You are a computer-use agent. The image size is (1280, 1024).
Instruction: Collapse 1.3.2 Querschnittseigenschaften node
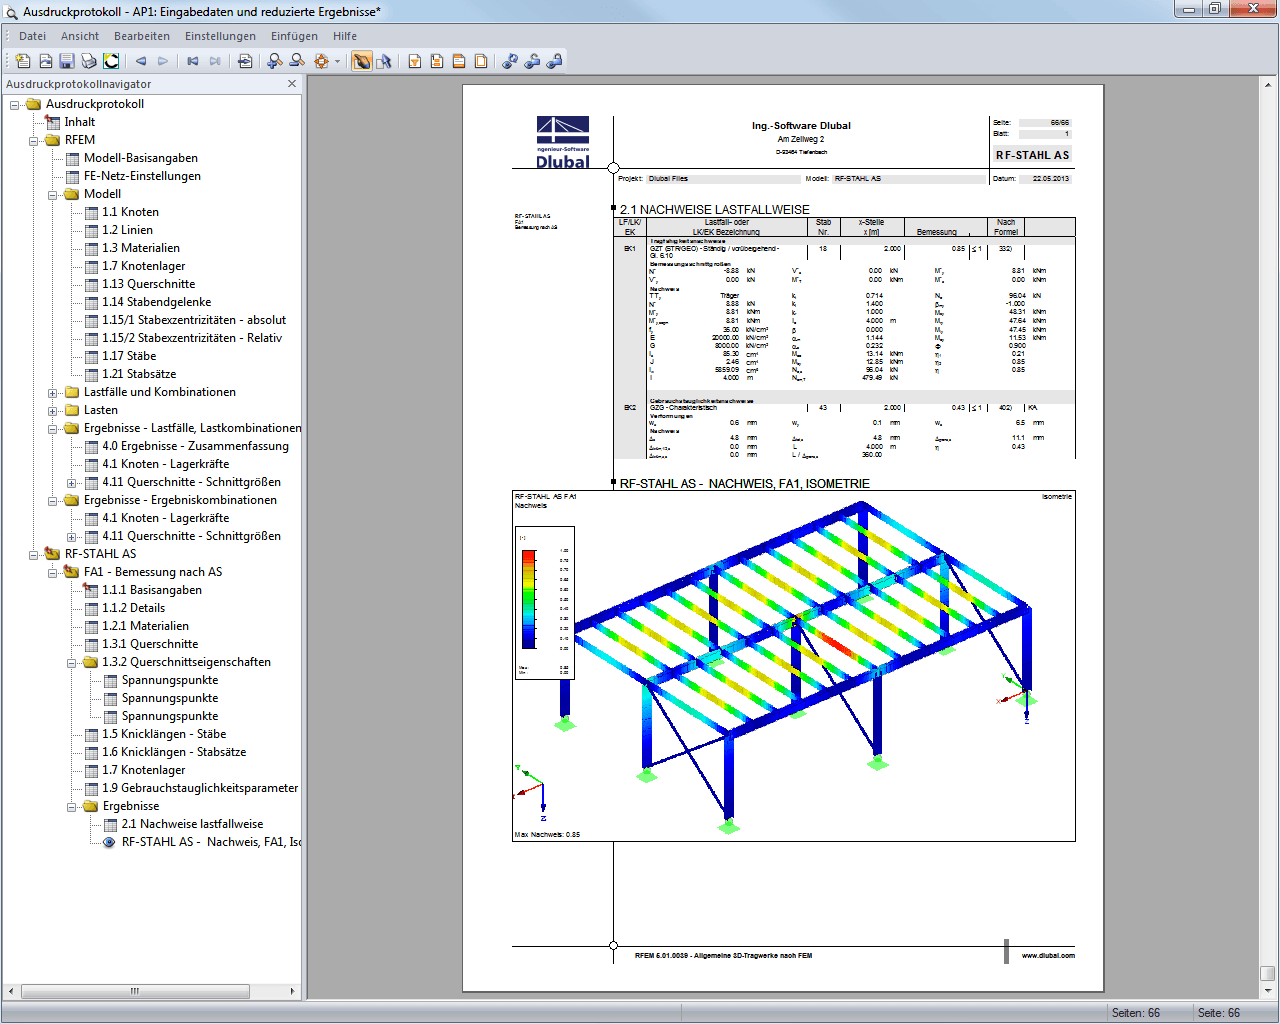pyautogui.click(x=72, y=662)
